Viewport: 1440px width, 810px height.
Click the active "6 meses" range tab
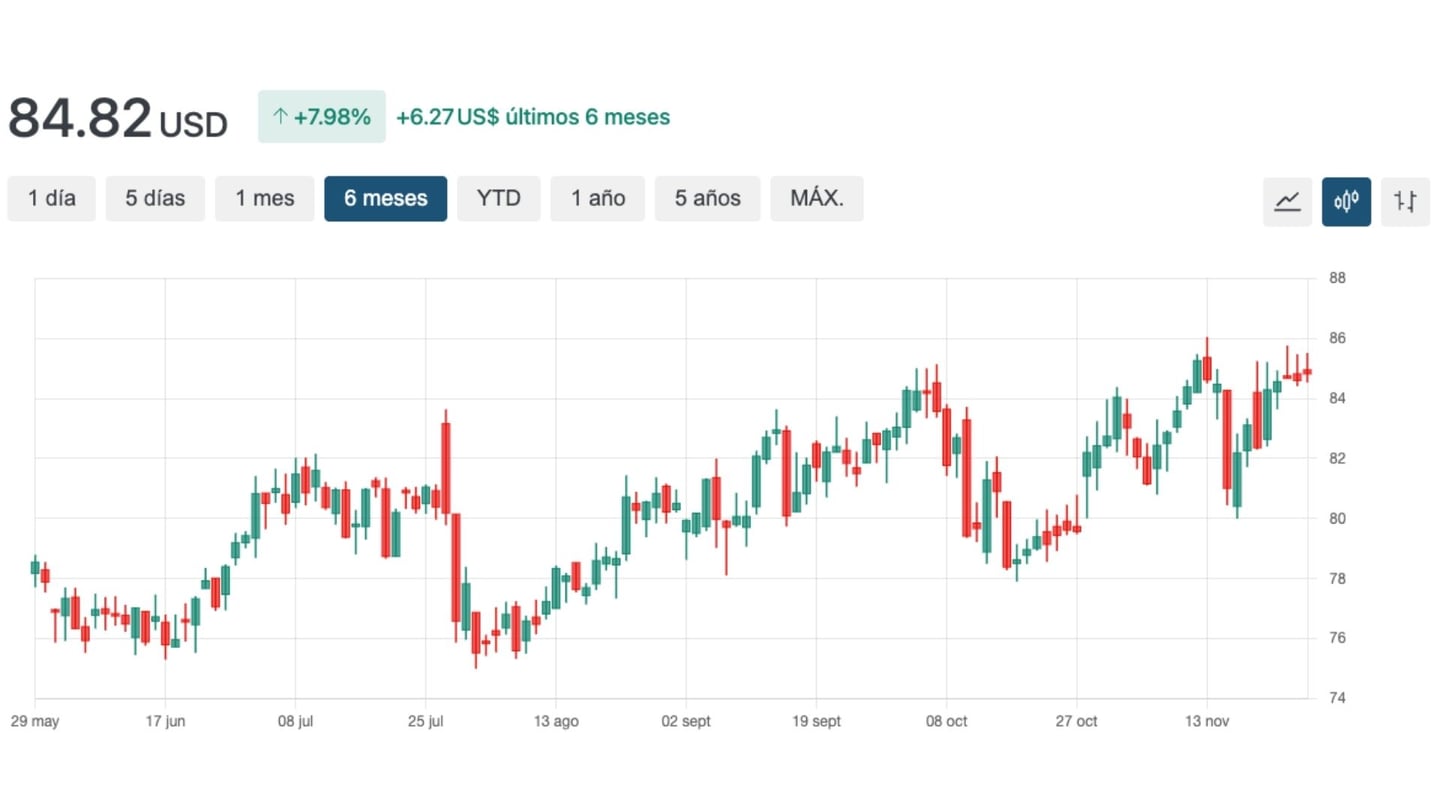coord(385,198)
